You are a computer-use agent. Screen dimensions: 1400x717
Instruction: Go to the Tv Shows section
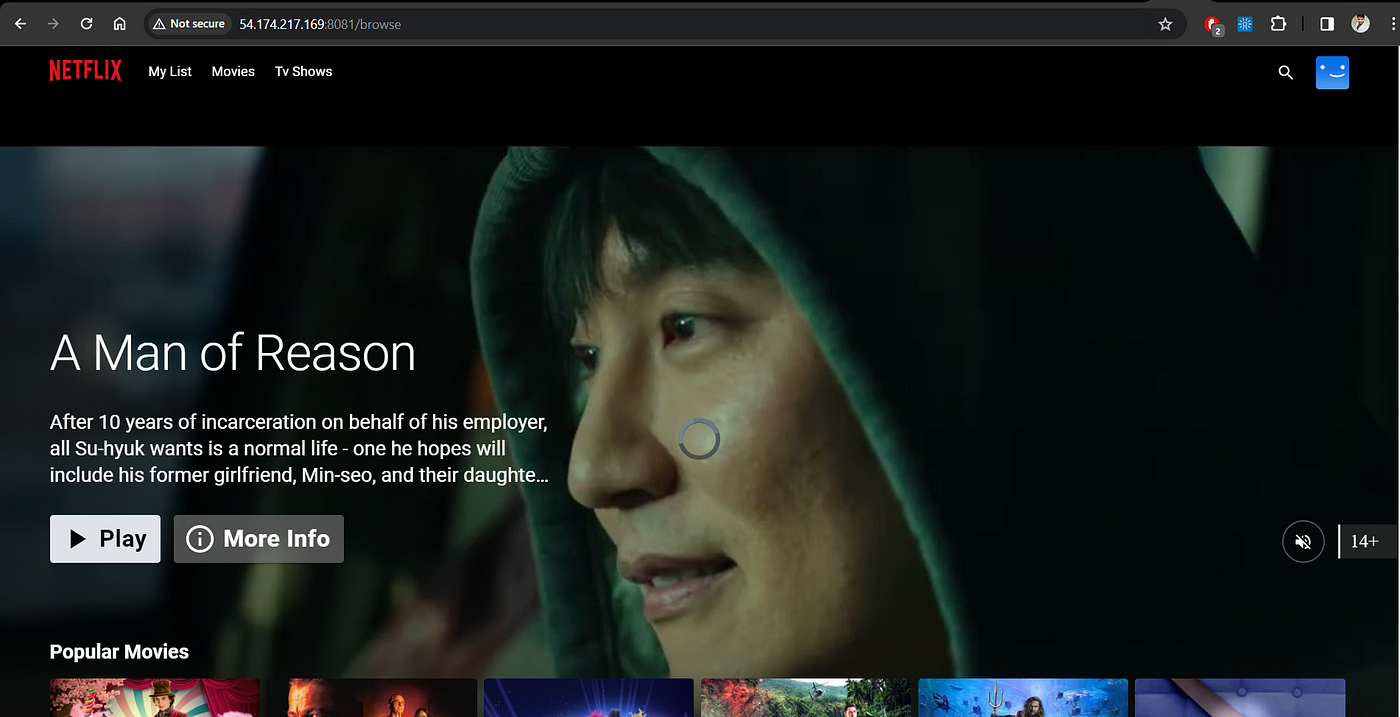coord(304,71)
